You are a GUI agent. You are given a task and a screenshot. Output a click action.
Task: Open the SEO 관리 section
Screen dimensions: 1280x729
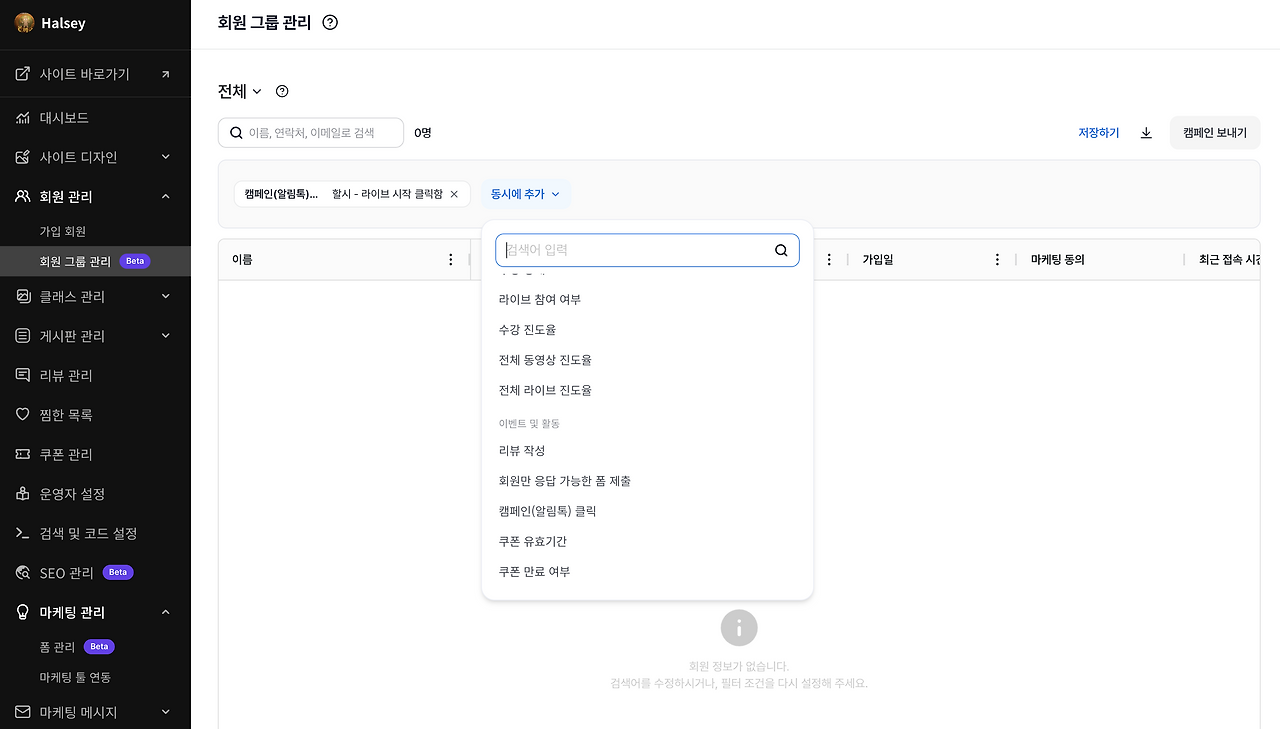pos(63,573)
